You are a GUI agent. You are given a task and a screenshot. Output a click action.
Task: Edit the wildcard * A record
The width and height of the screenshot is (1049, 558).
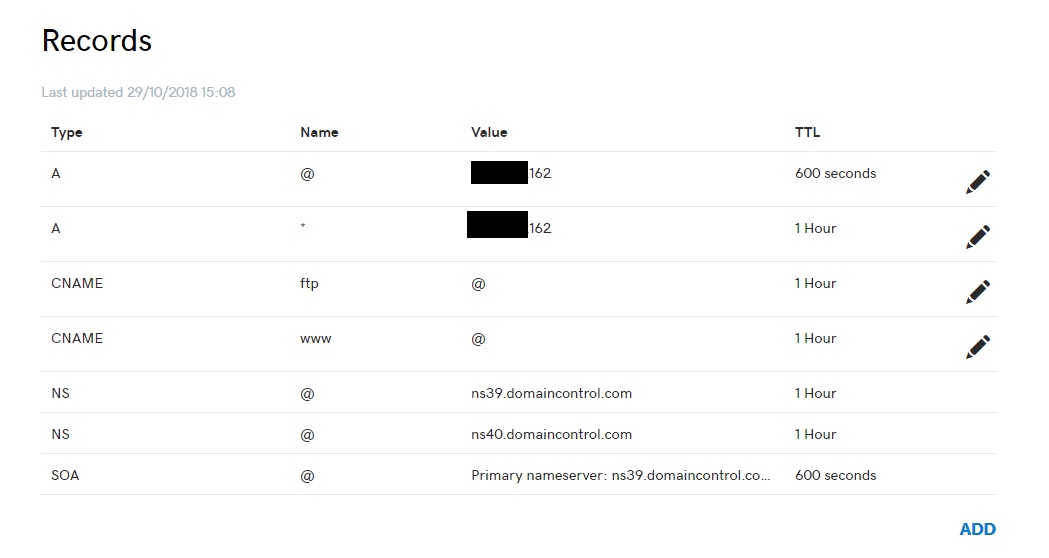[977, 237]
